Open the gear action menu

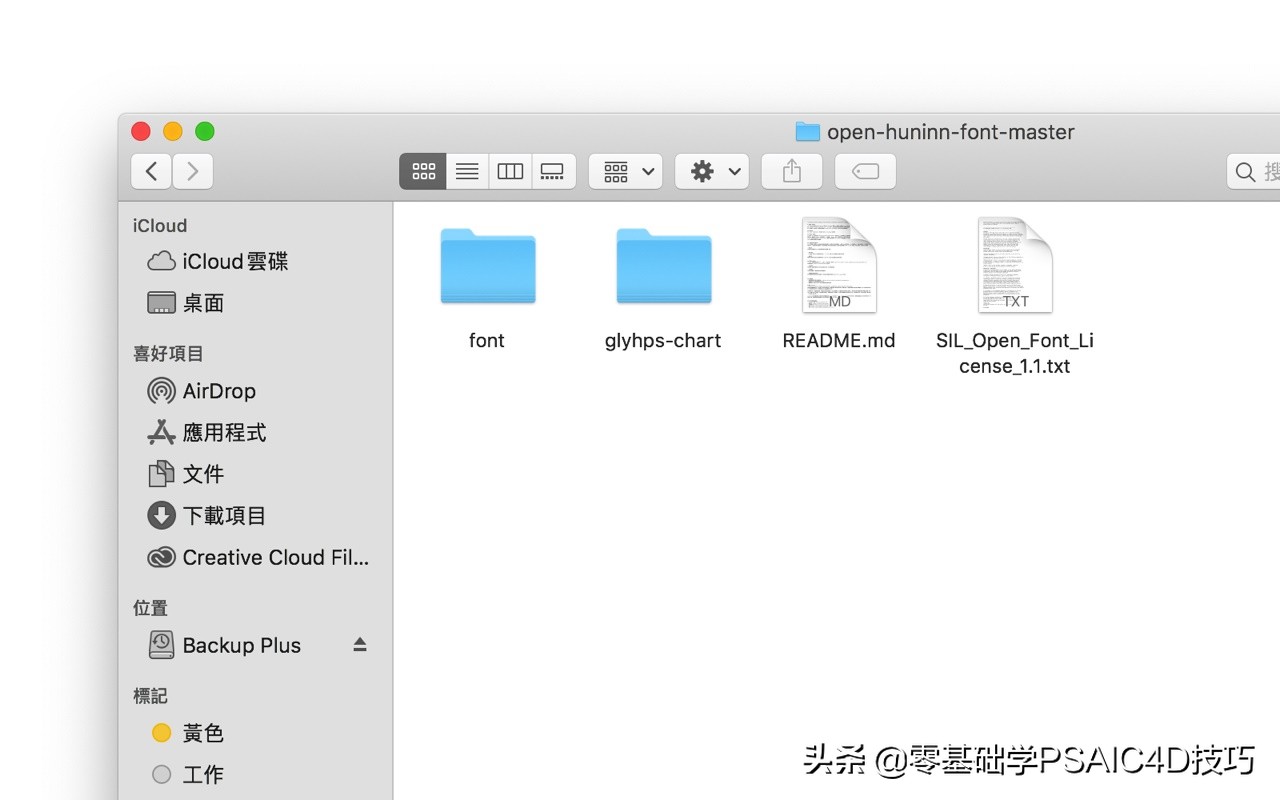(712, 171)
